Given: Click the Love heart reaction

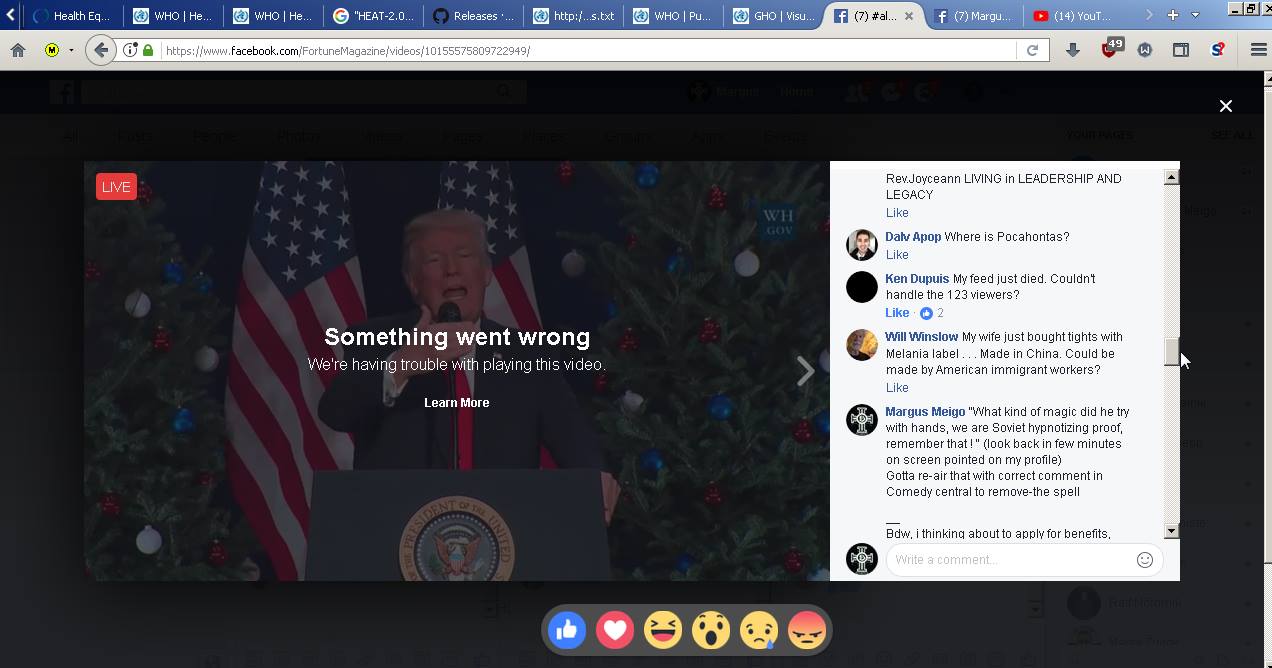Looking at the screenshot, I should click(615, 630).
